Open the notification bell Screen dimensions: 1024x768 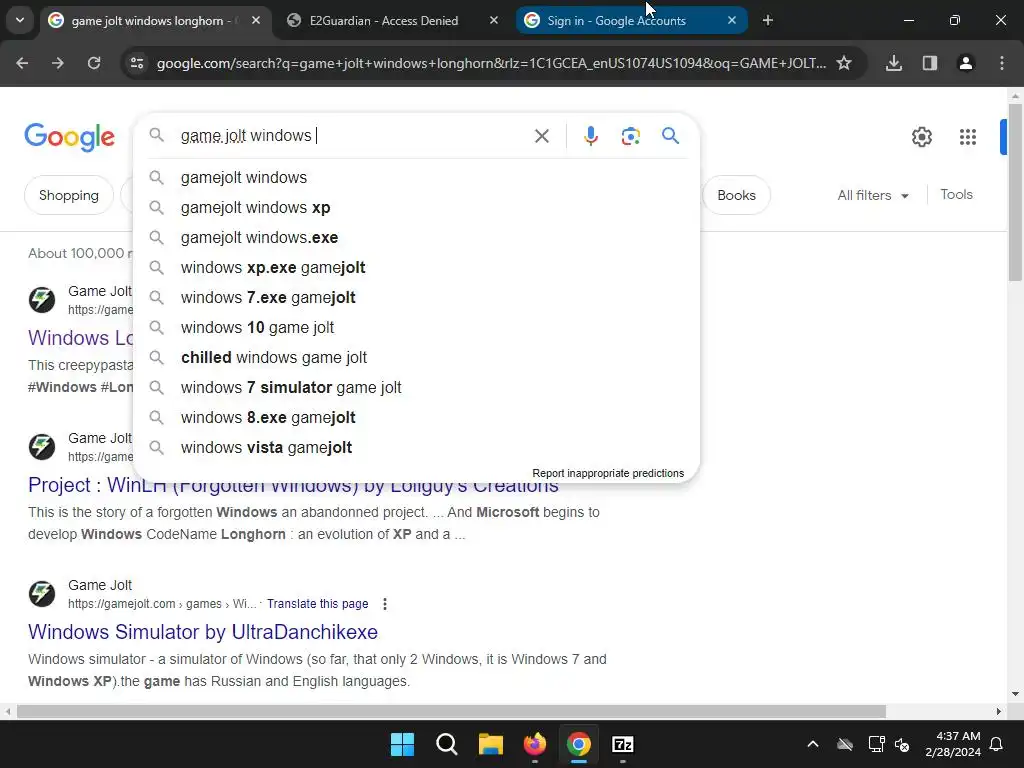coord(997,744)
